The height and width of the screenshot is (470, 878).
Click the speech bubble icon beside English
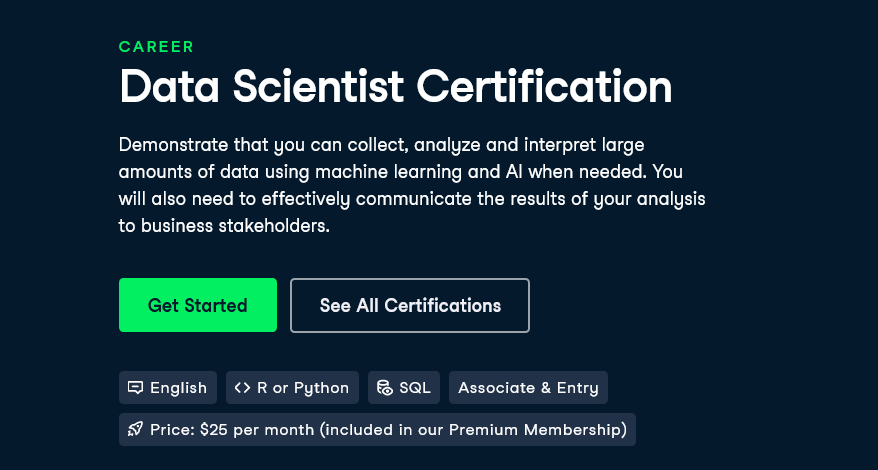pyautogui.click(x=135, y=388)
